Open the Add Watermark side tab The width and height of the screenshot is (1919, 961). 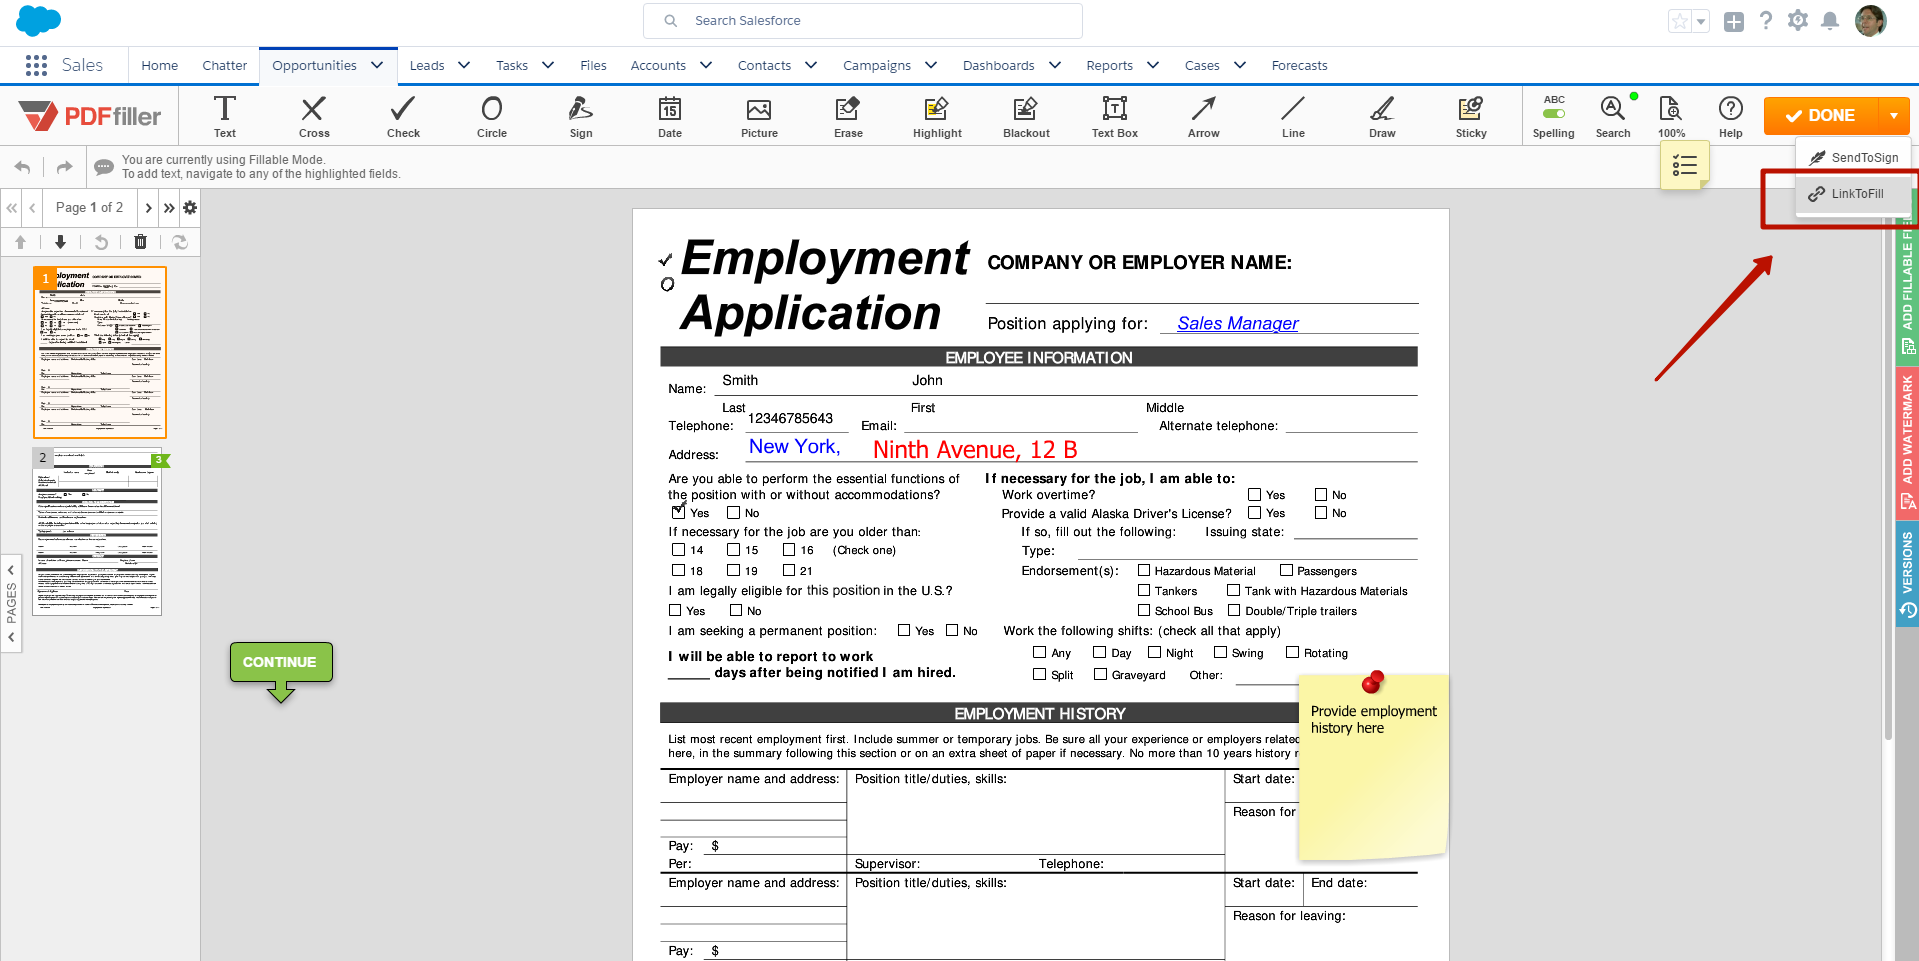[x=1907, y=443]
